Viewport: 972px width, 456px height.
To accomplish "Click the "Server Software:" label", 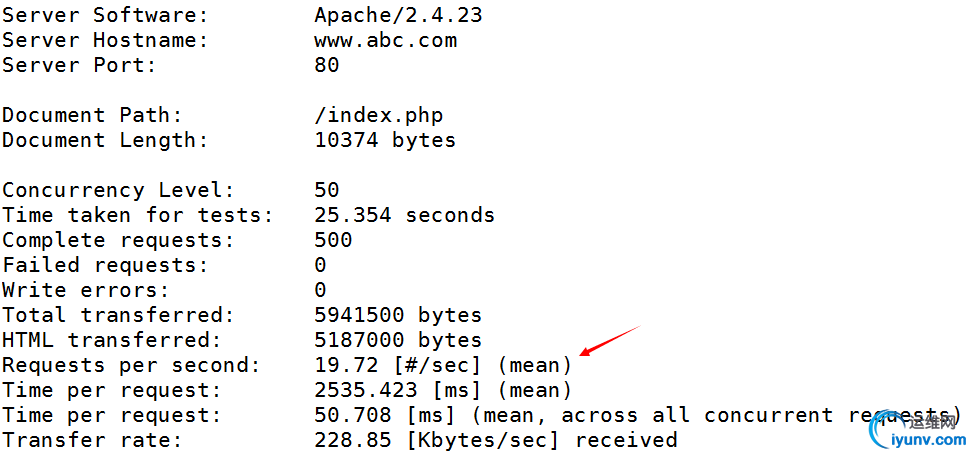I will [105, 15].
